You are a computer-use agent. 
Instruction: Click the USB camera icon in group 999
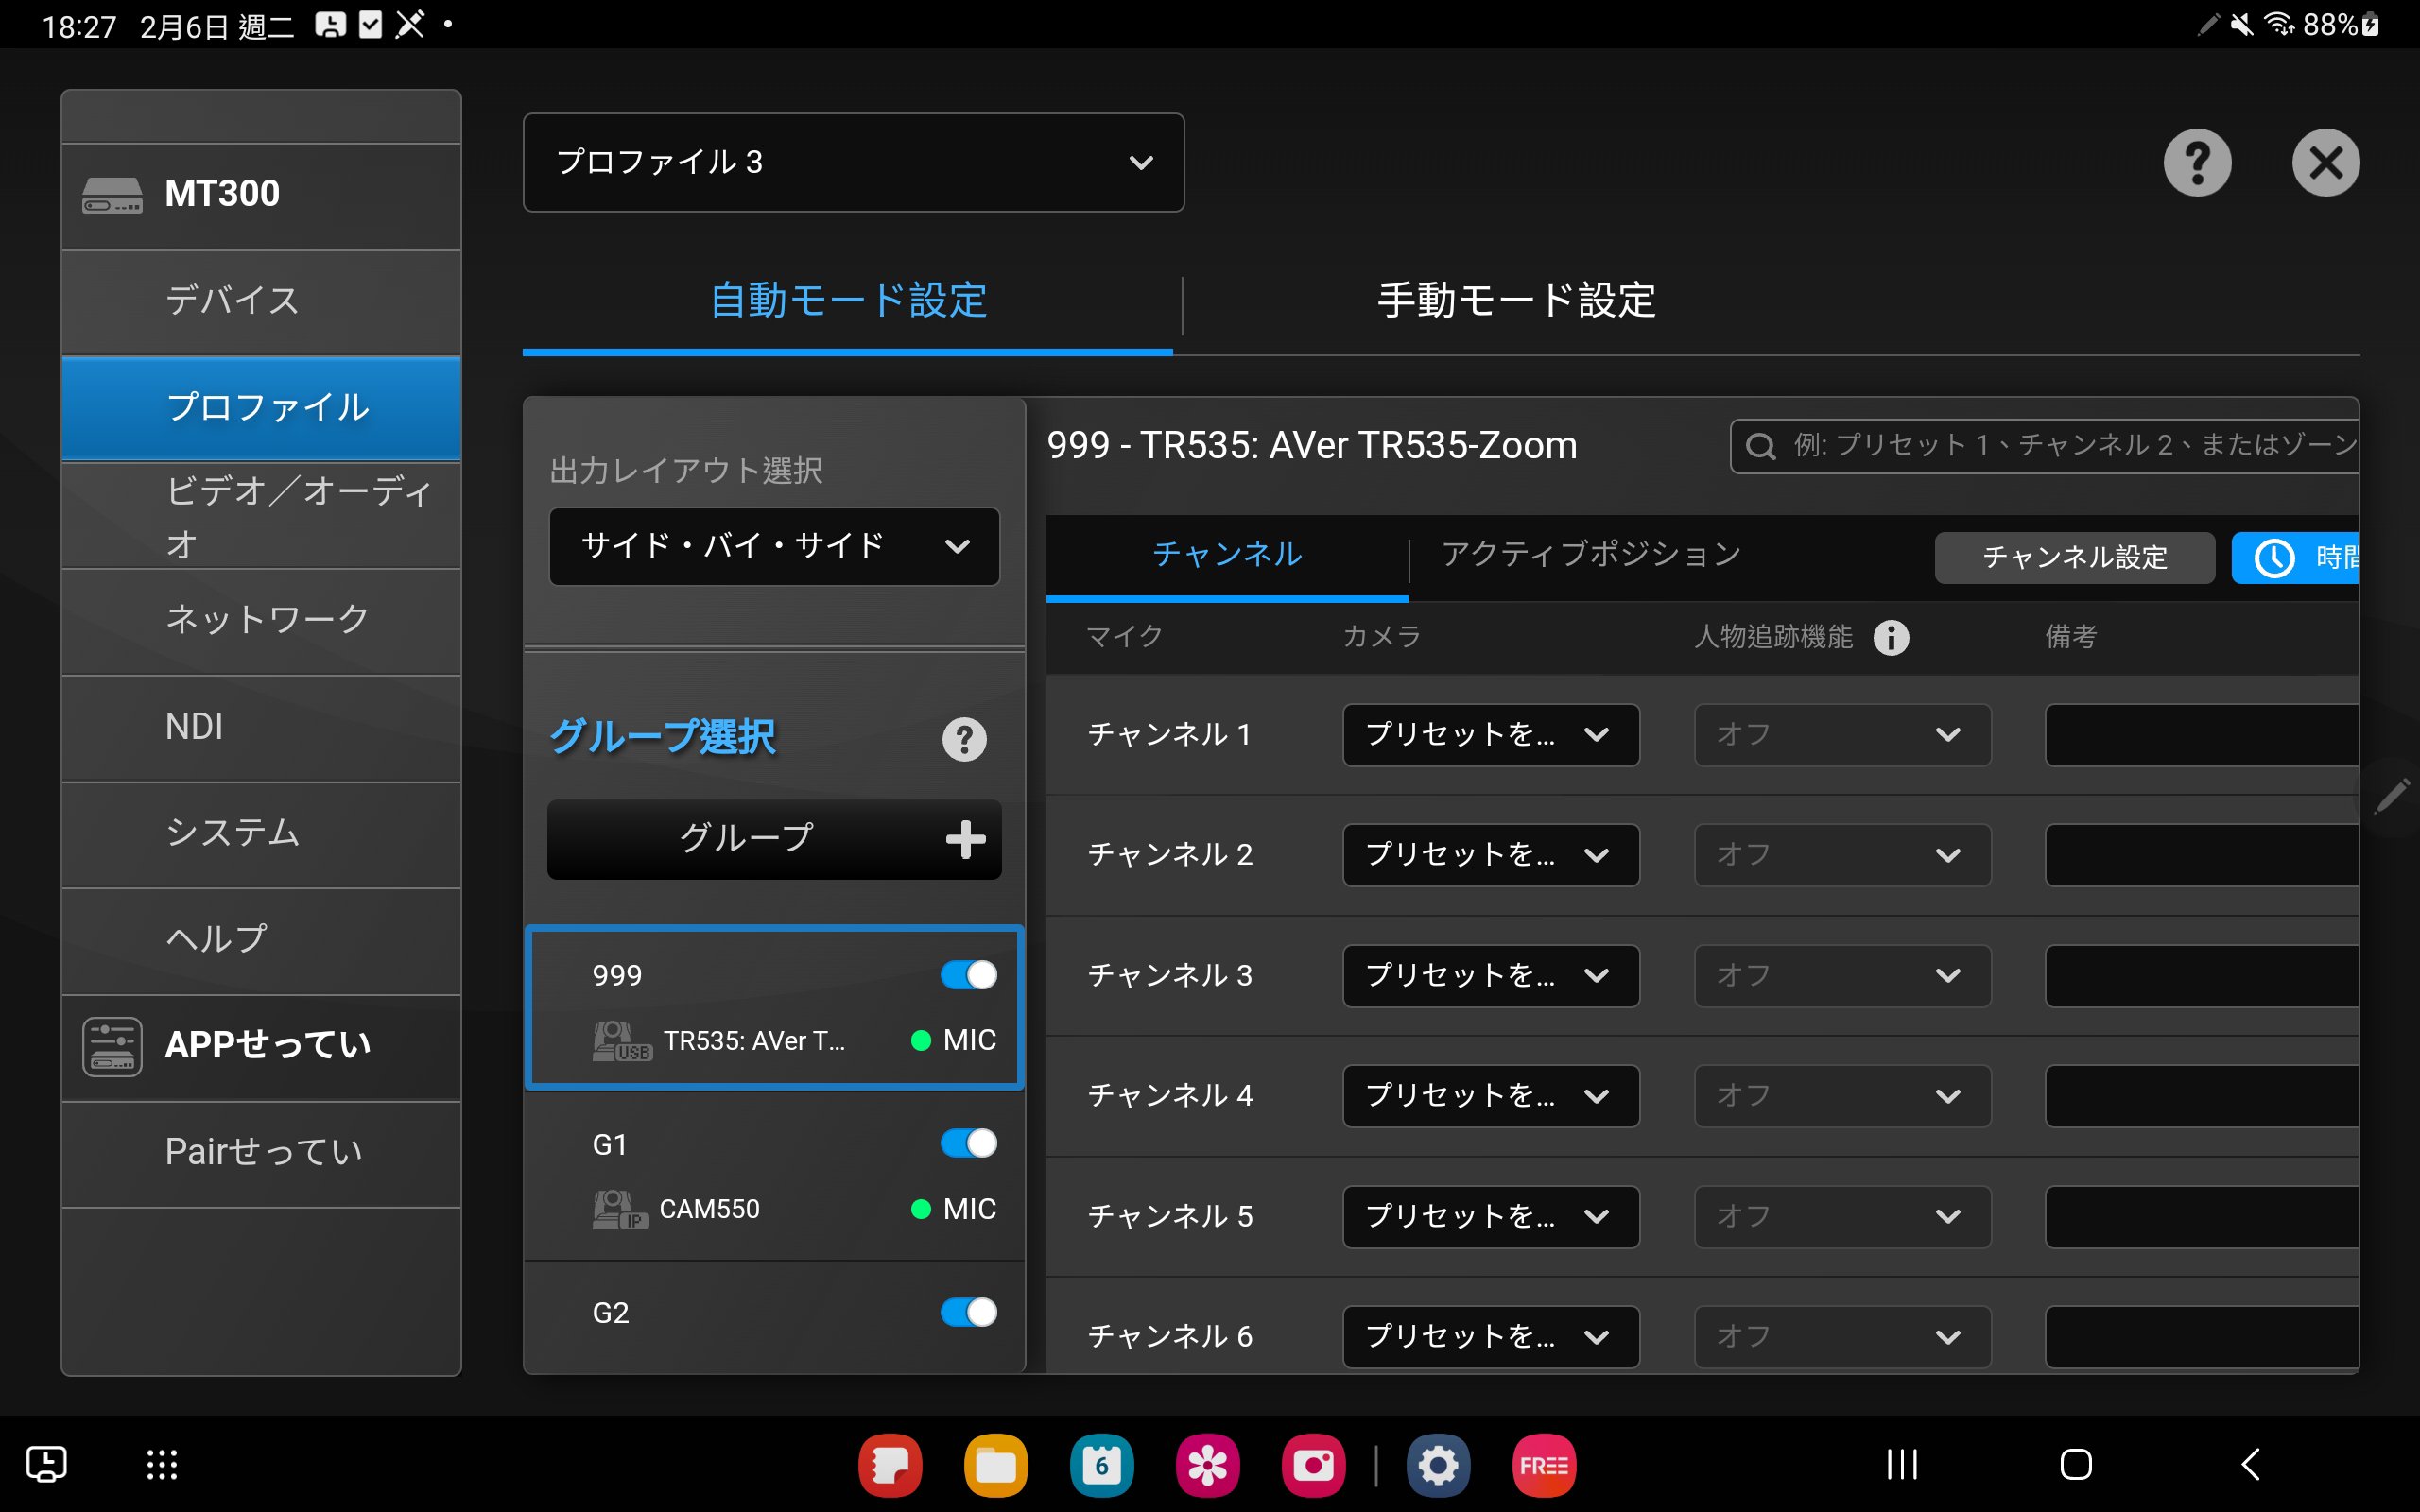click(621, 1041)
